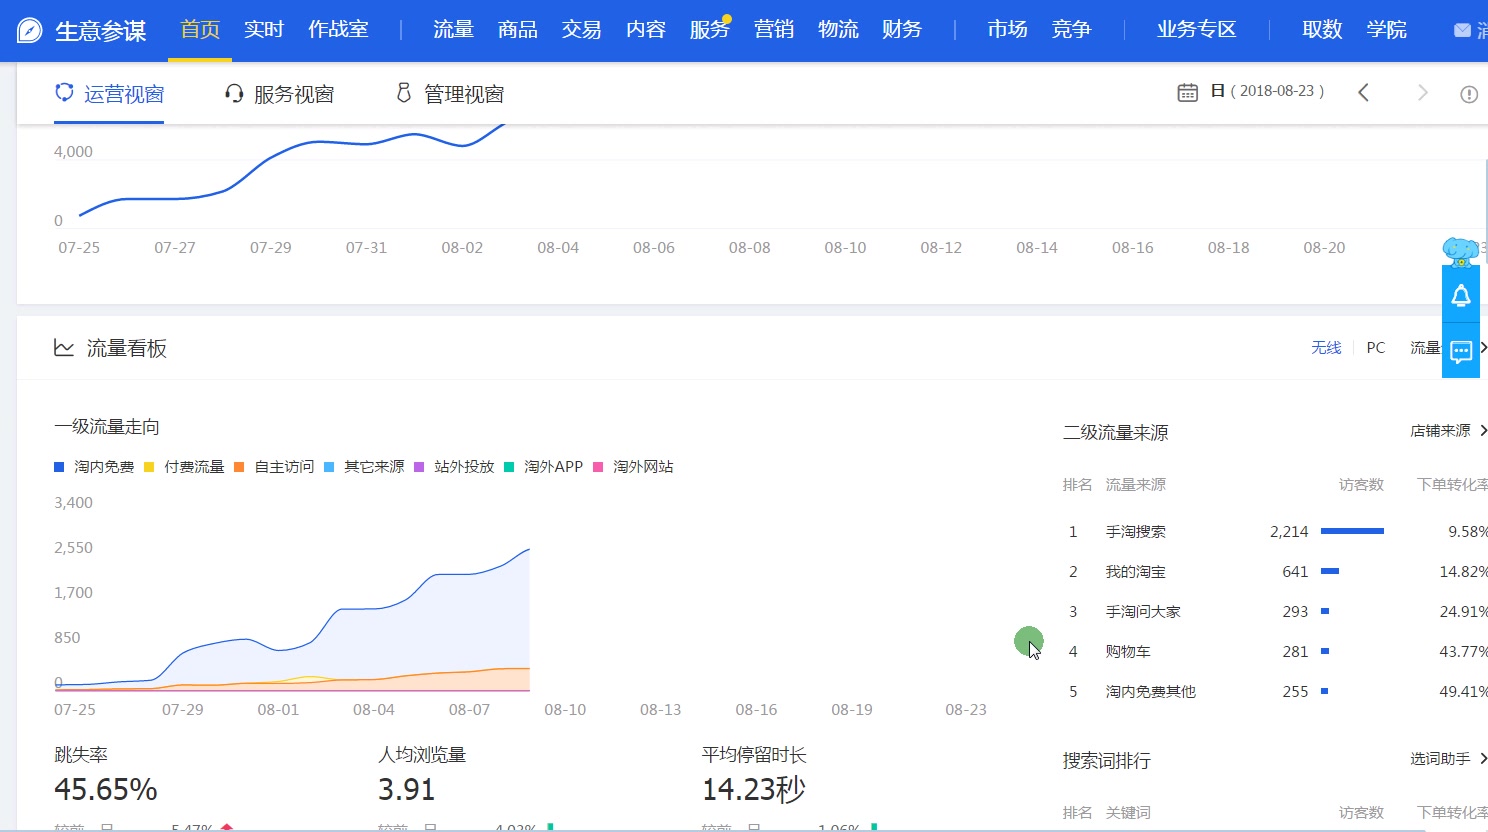Open 流量 in top navigation
This screenshot has width=1488, height=832.
[453, 30]
